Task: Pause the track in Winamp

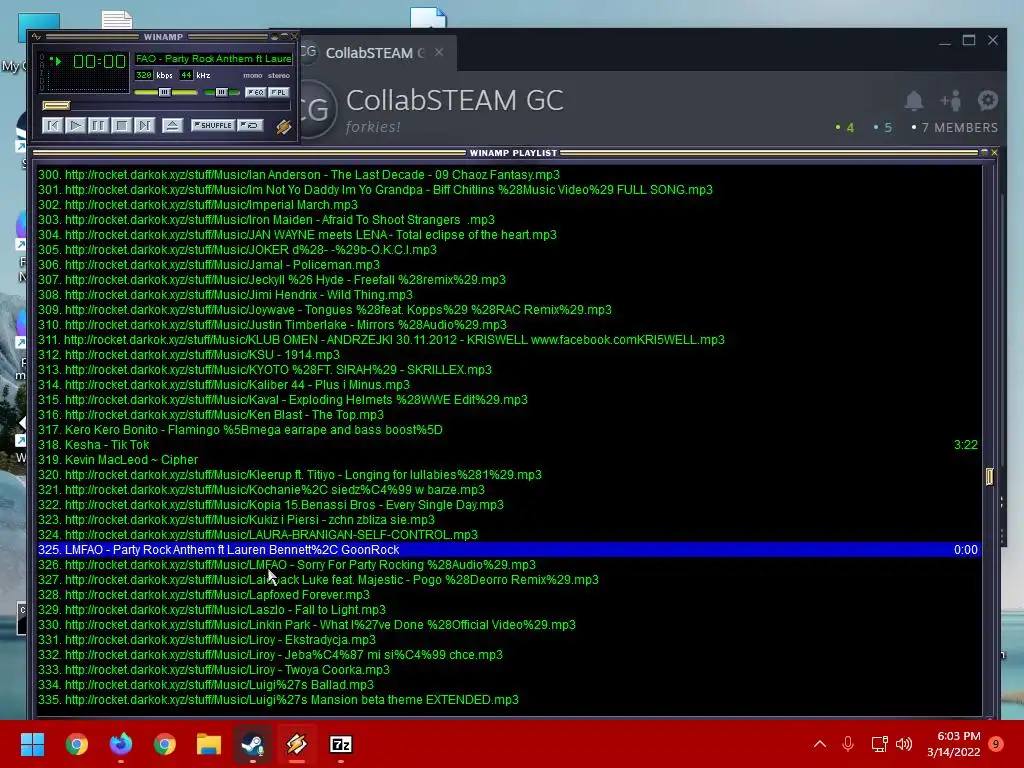Action: coord(98,125)
